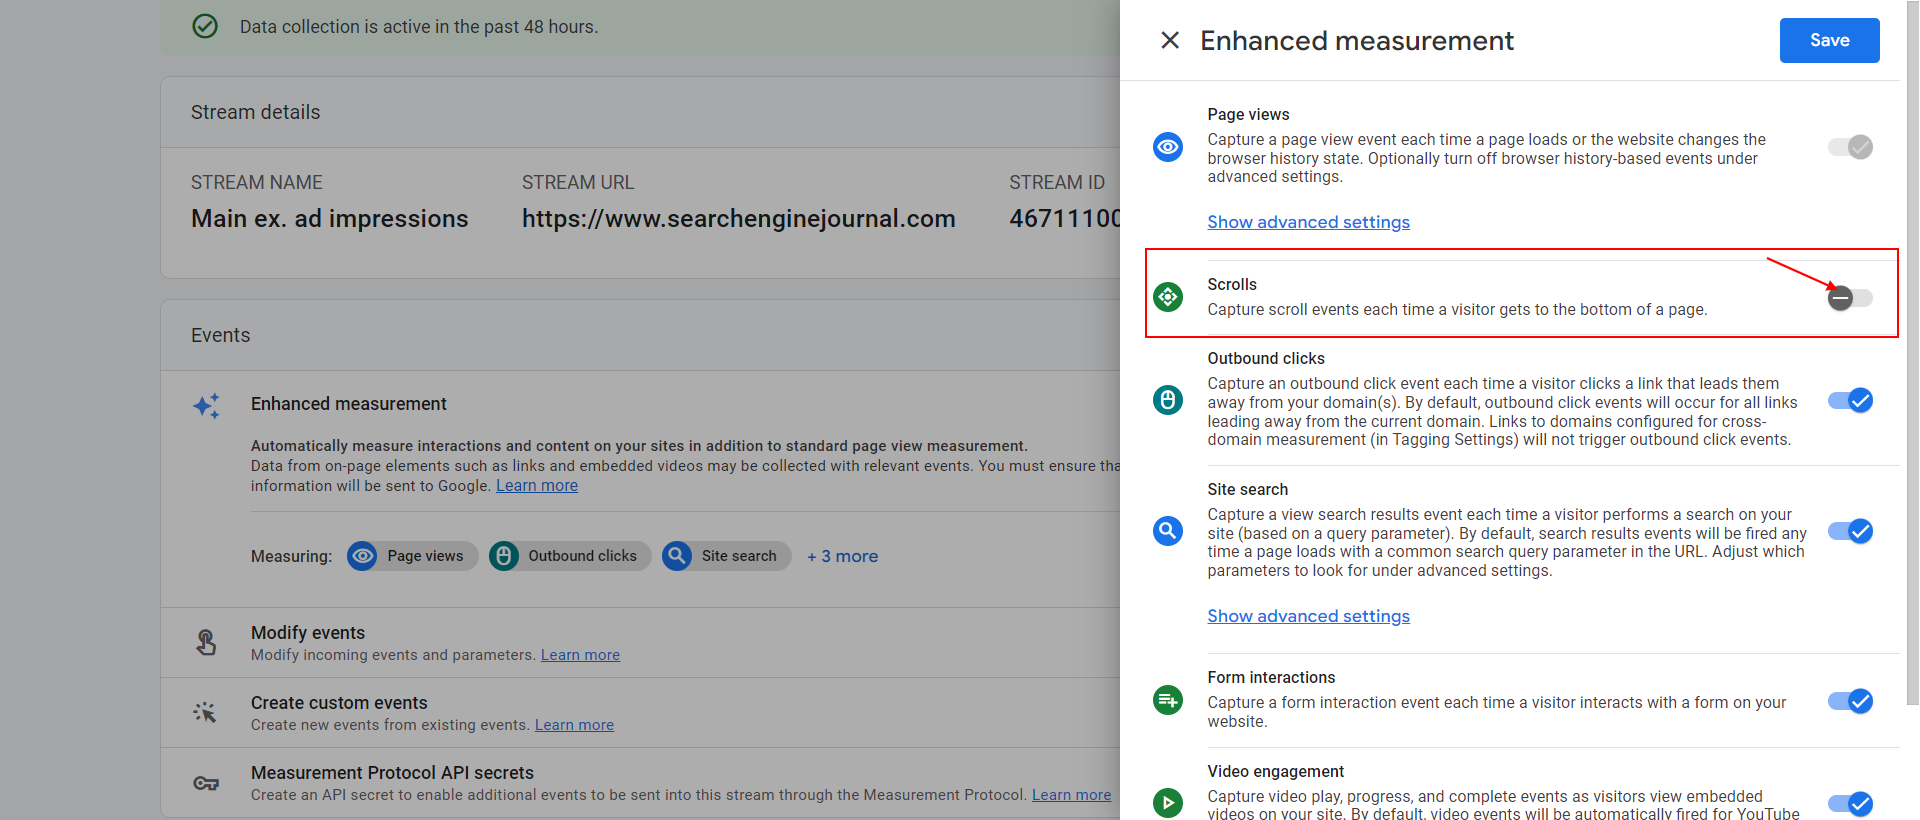
Task: Click the Enhanced measurement sparkle icon
Action: (x=206, y=405)
